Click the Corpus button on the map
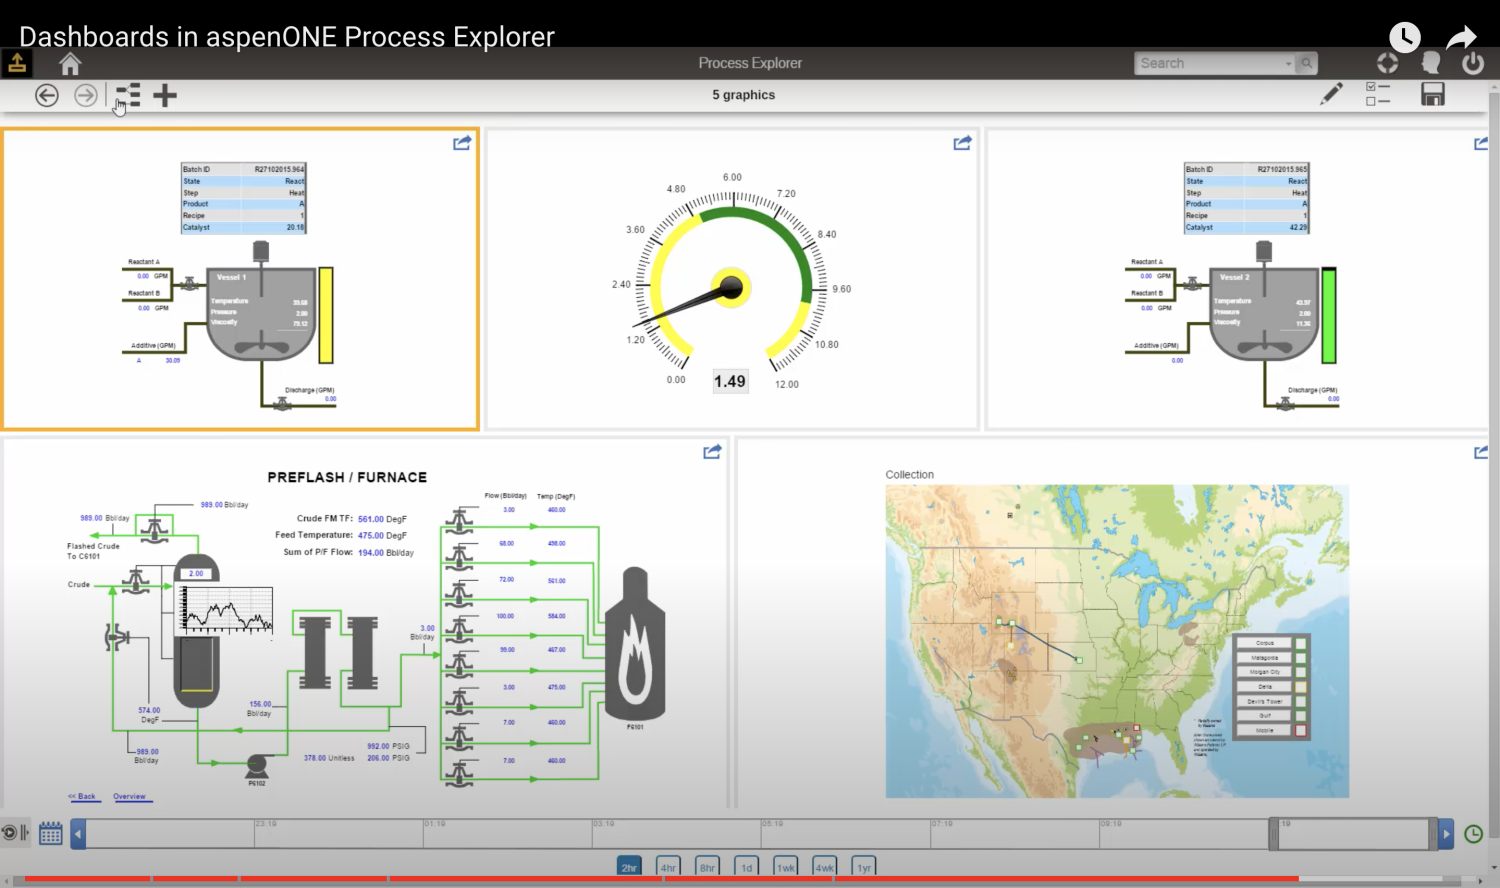The width and height of the screenshot is (1500, 888). coord(1264,643)
